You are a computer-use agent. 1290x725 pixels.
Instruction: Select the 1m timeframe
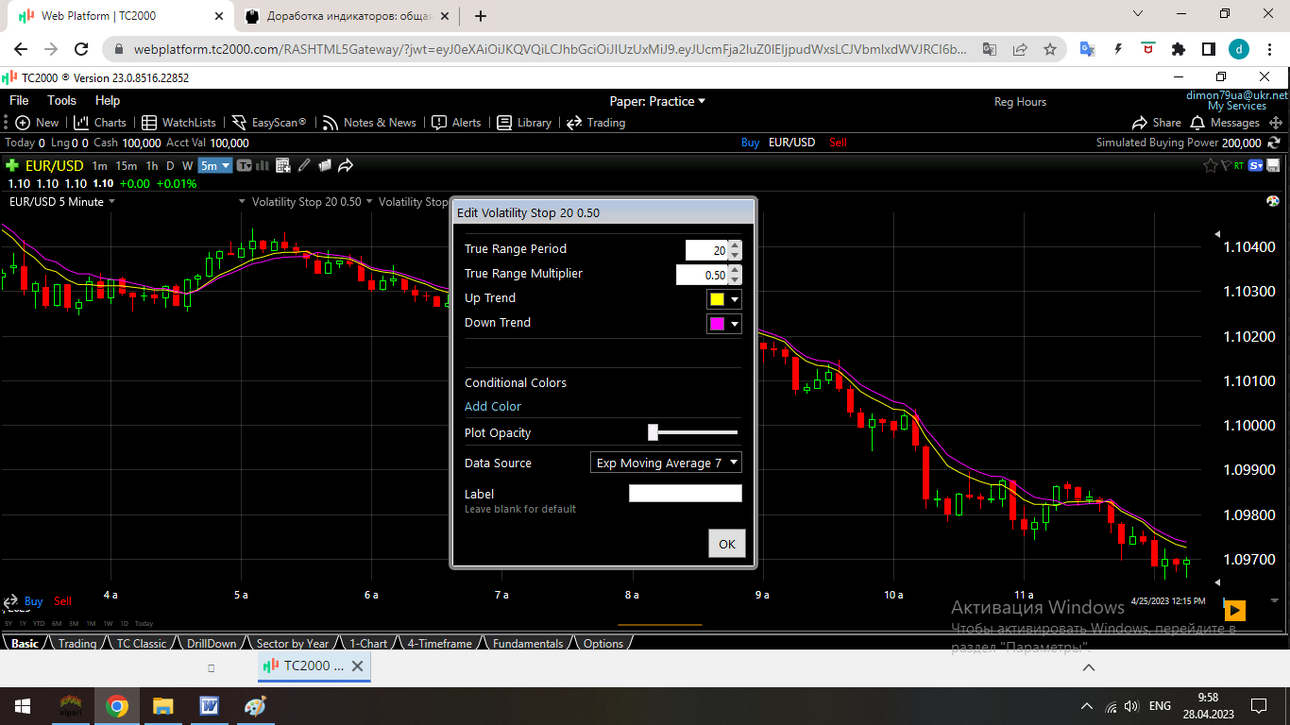[99, 165]
